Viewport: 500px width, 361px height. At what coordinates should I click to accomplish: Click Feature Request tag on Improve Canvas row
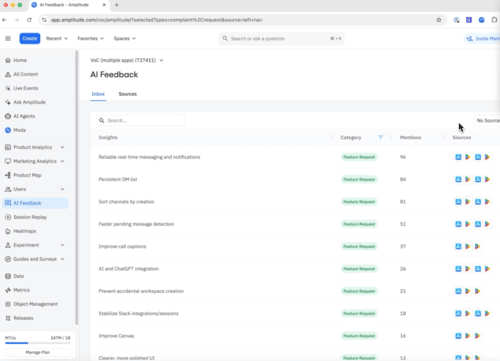(x=359, y=336)
